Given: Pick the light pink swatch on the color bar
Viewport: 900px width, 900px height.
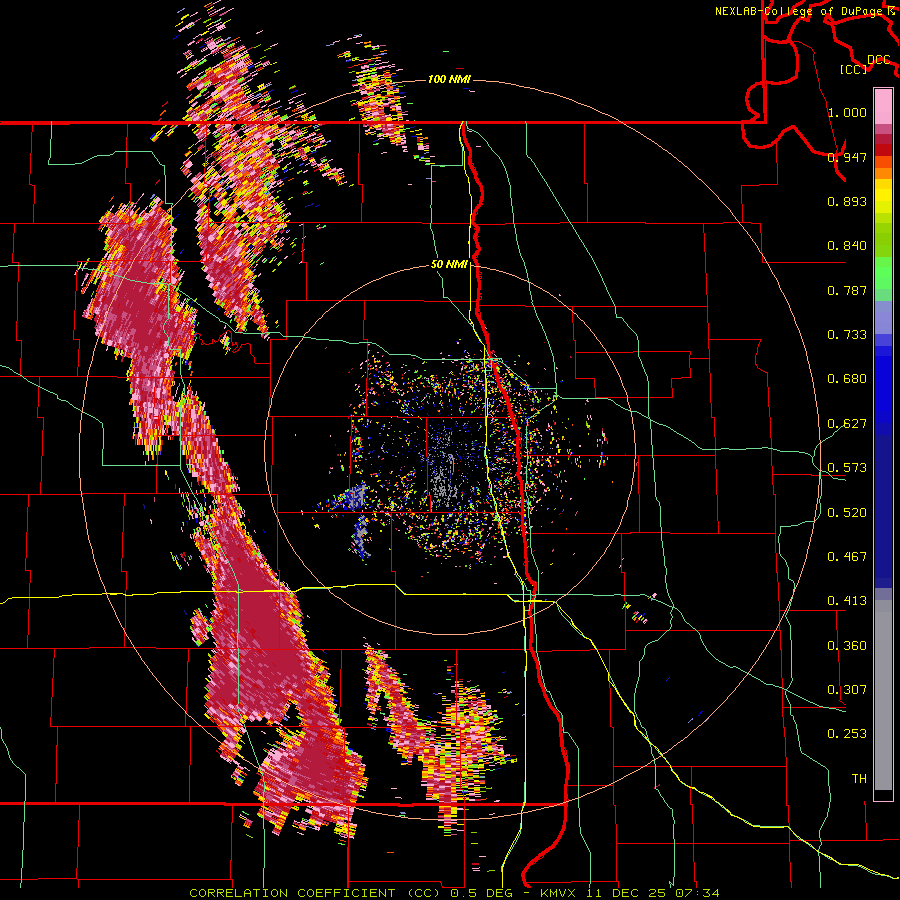Looking at the screenshot, I should tap(883, 106).
